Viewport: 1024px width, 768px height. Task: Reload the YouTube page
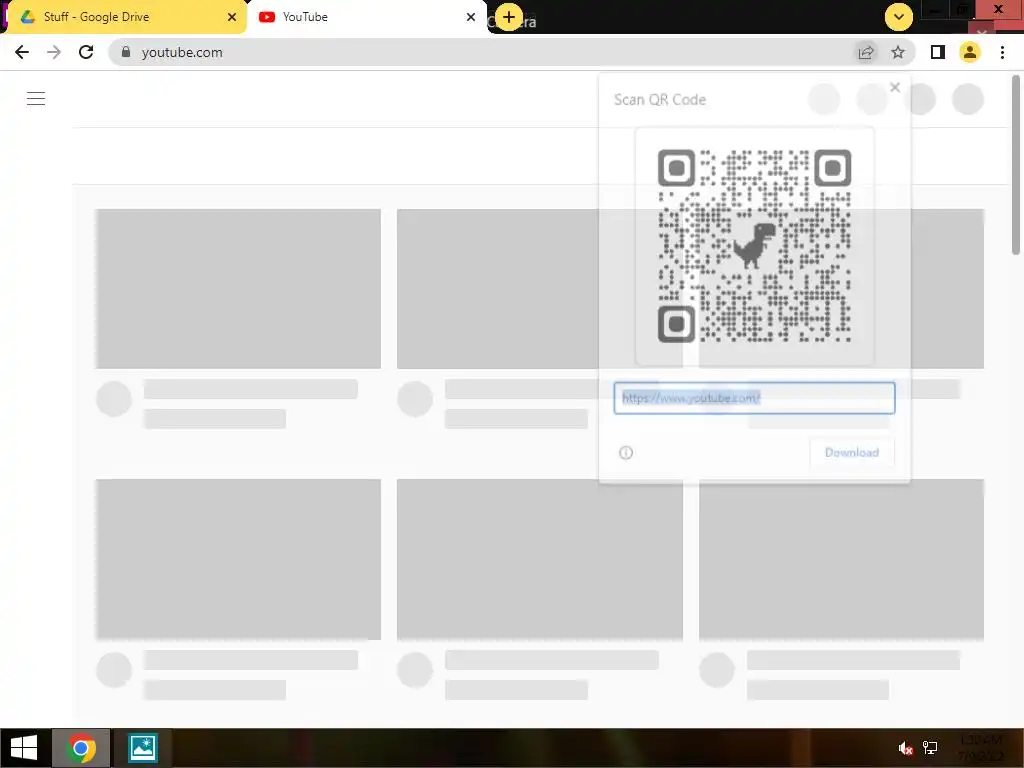click(86, 52)
